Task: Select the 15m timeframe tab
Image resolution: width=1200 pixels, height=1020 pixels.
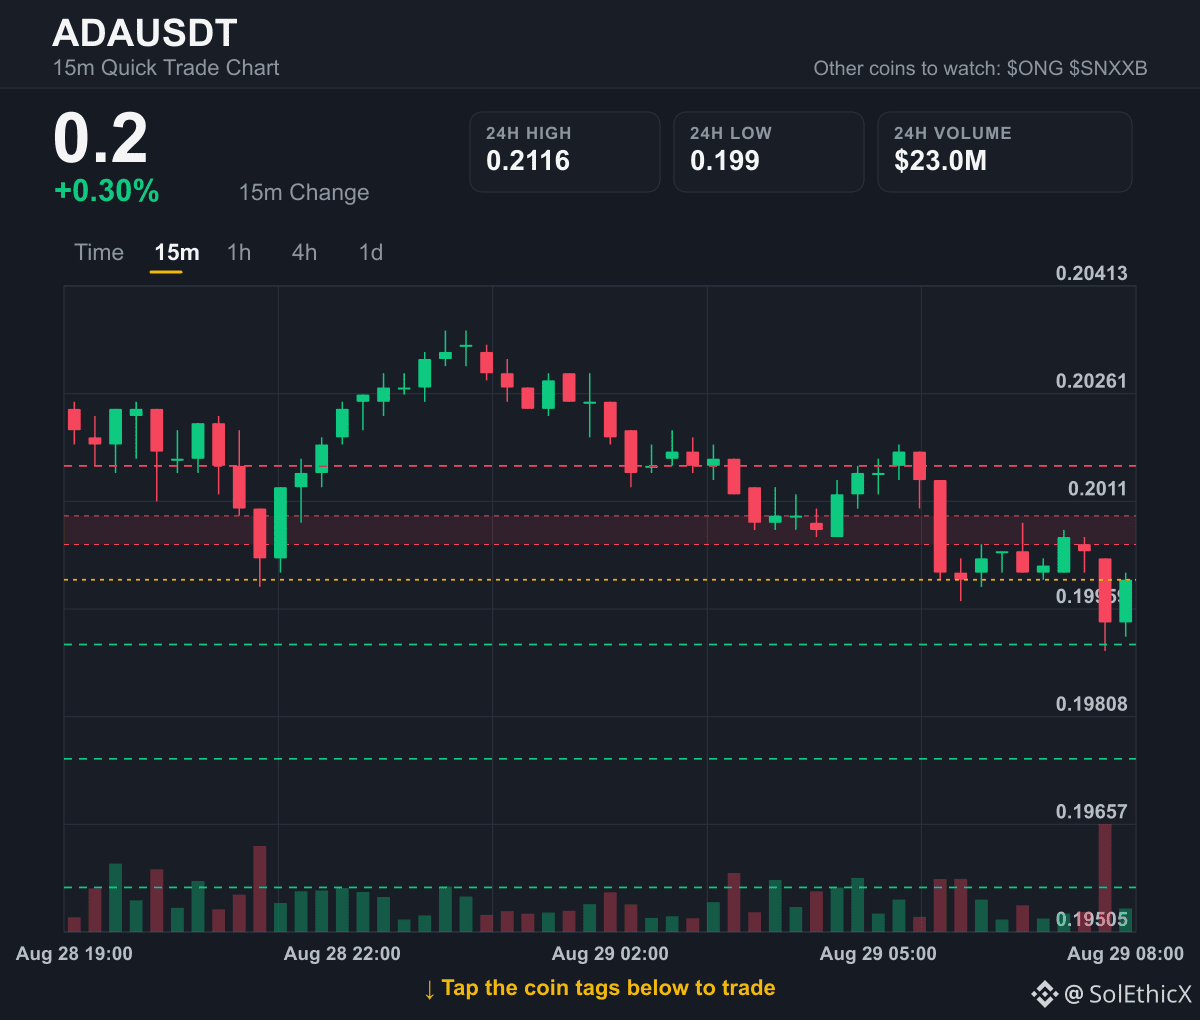Action: click(177, 253)
